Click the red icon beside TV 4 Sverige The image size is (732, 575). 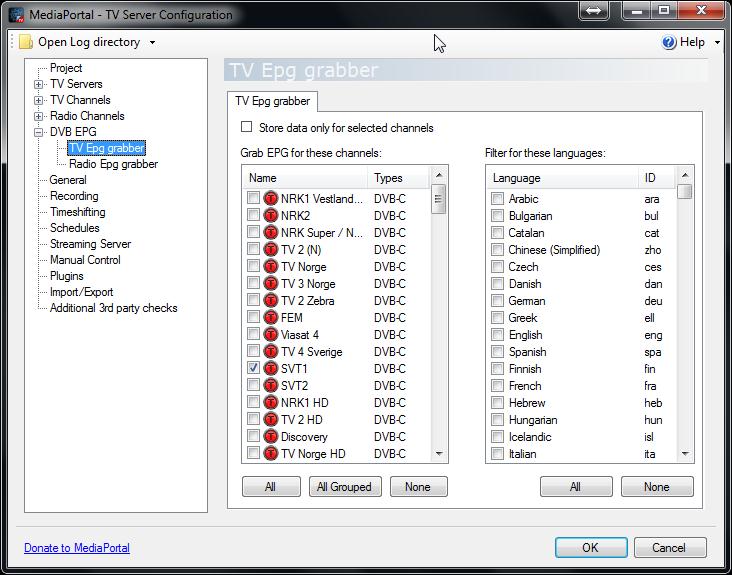(271, 351)
